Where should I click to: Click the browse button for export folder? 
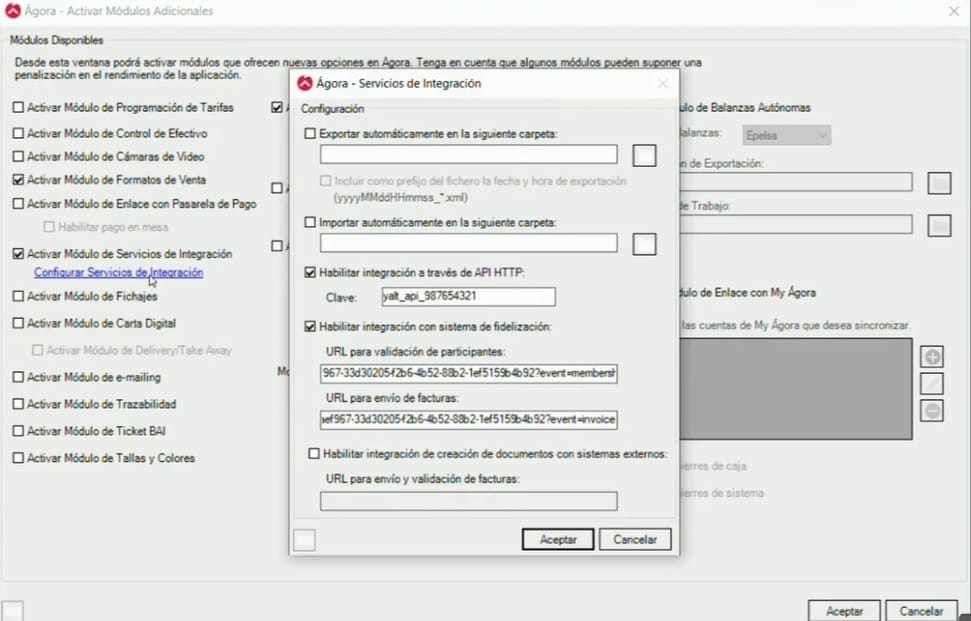pyautogui.click(x=644, y=155)
